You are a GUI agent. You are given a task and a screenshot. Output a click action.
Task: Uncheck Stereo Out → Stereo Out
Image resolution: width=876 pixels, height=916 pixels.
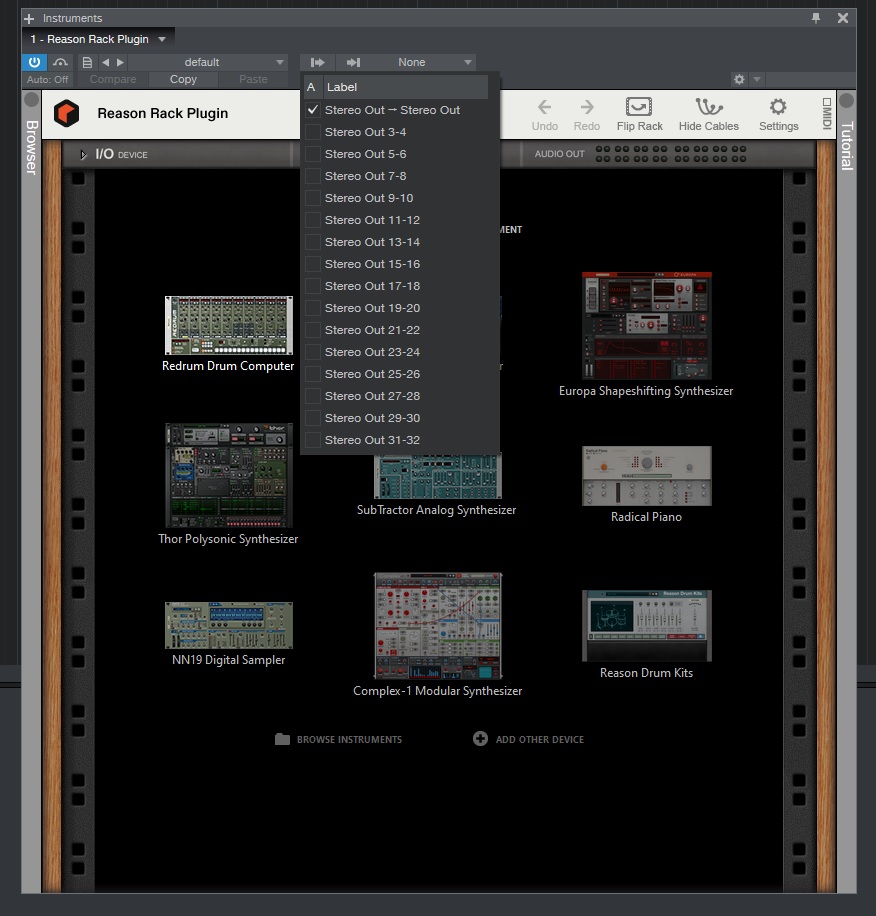(313, 110)
